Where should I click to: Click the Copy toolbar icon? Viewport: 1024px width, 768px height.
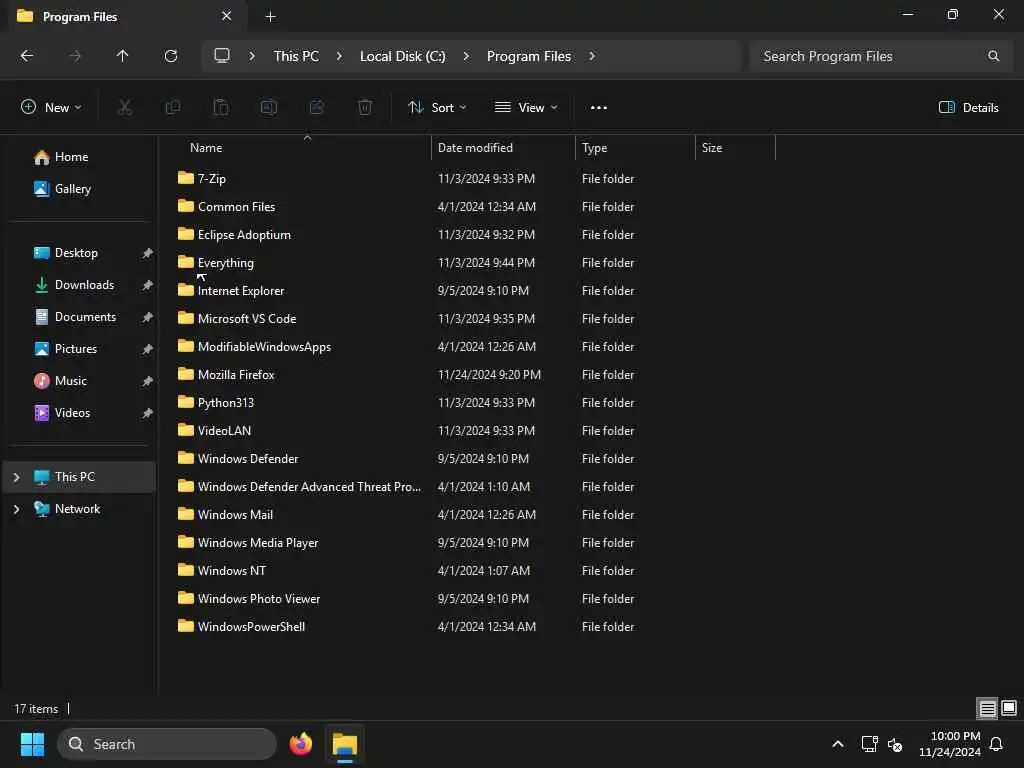(x=173, y=107)
